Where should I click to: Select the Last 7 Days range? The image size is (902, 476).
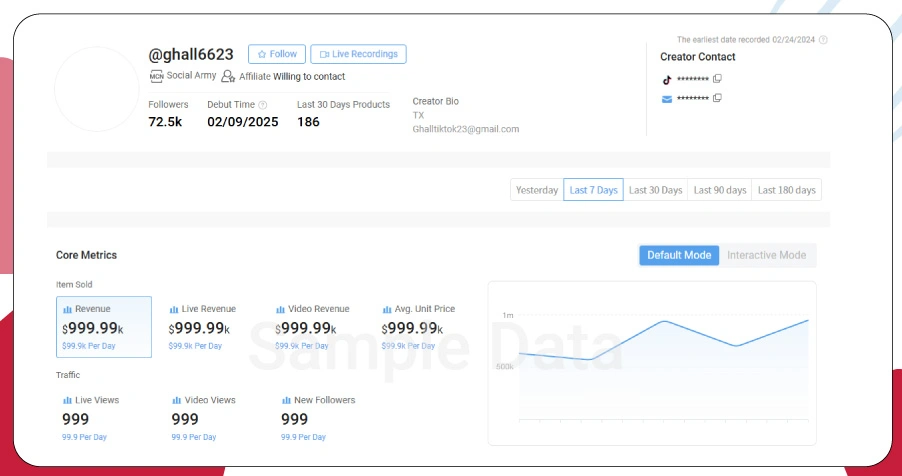point(593,190)
